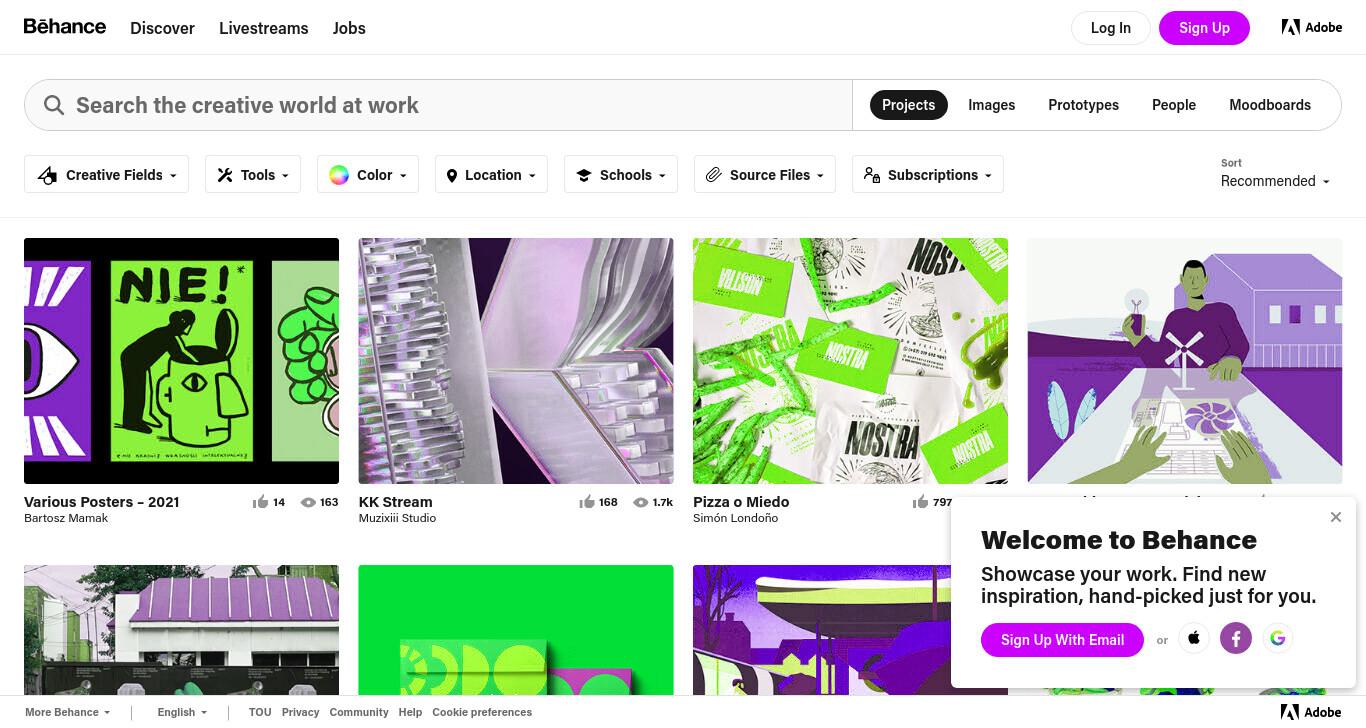The image size is (1366, 728).
Task: Click the Behance logo
Action: [65, 26]
